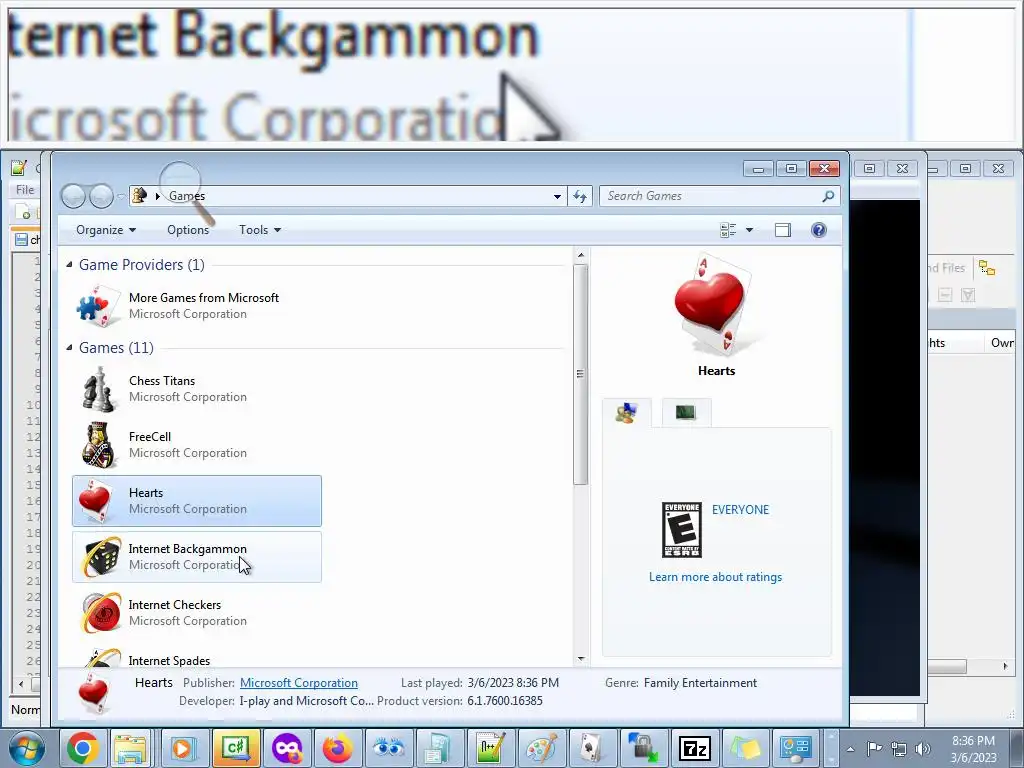Select the Internet Backgammon dice icon
Viewport: 1024px width, 768px height.
101,557
